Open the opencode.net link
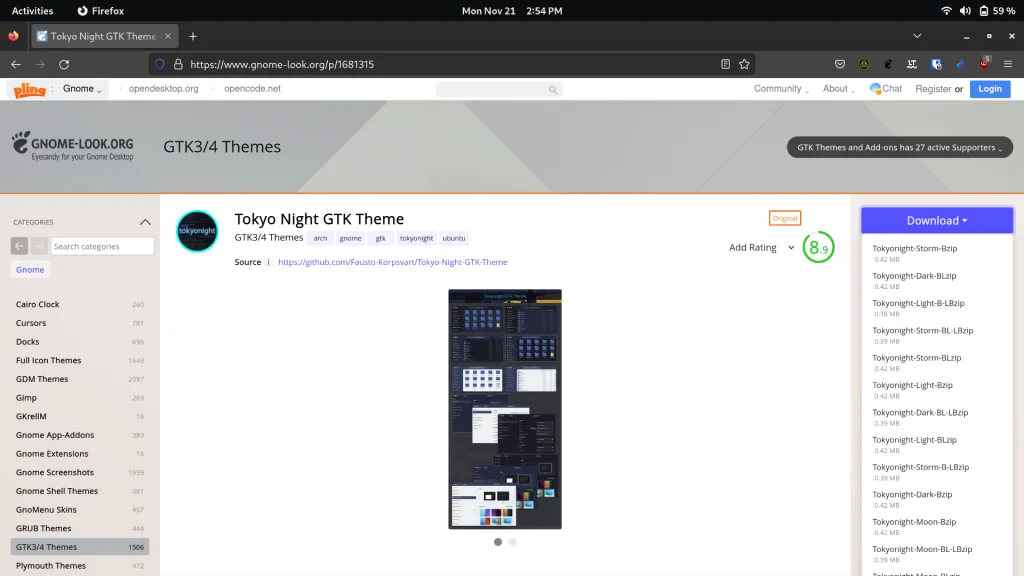The width and height of the screenshot is (1024, 576). (252, 89)
